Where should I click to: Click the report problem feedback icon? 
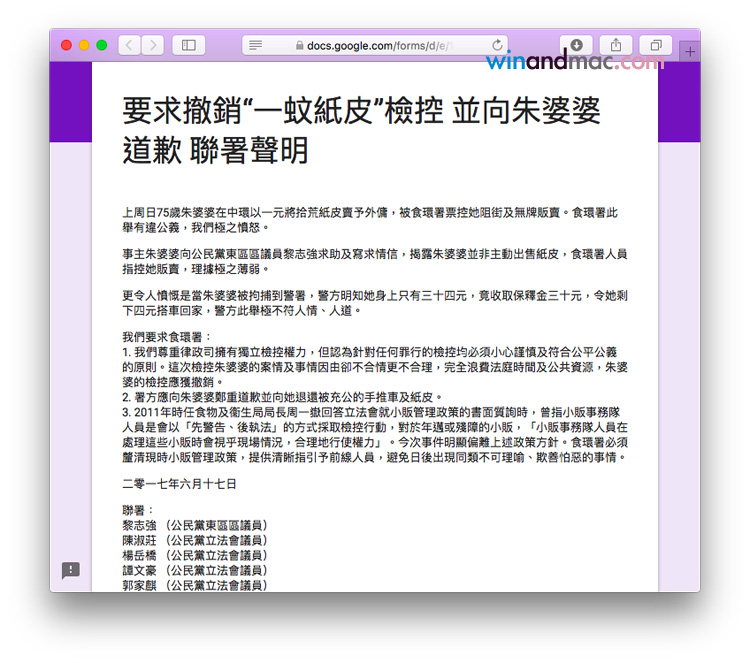pyautogui.click(x=71, y=570)
